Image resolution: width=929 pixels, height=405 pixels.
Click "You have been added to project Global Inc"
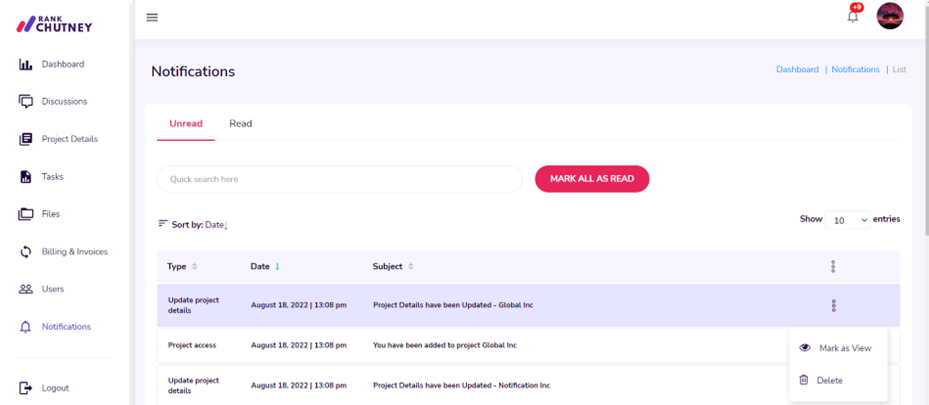445,345
